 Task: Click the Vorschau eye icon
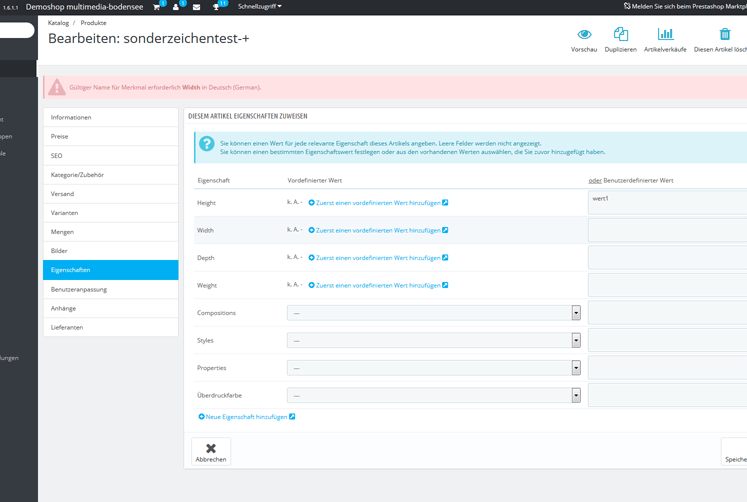[584, 34]
